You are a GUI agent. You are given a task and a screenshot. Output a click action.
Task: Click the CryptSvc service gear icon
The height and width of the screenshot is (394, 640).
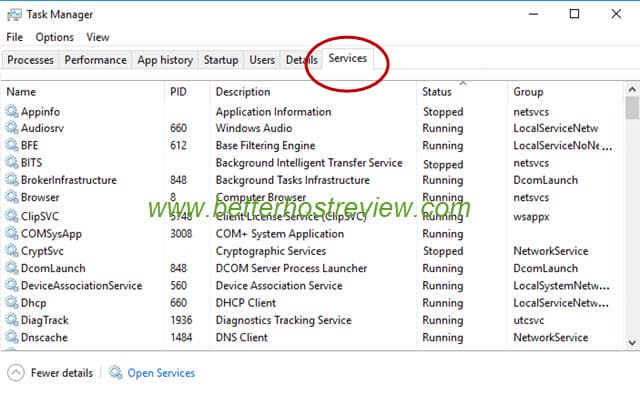[11, 250]
